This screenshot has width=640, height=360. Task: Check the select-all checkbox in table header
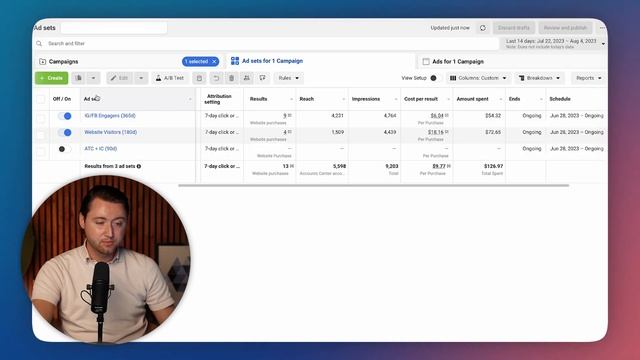41,99
